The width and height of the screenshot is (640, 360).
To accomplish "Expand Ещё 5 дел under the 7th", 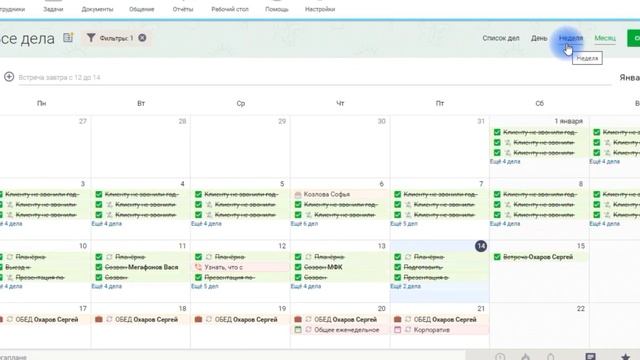I will [x=404, y=224].
